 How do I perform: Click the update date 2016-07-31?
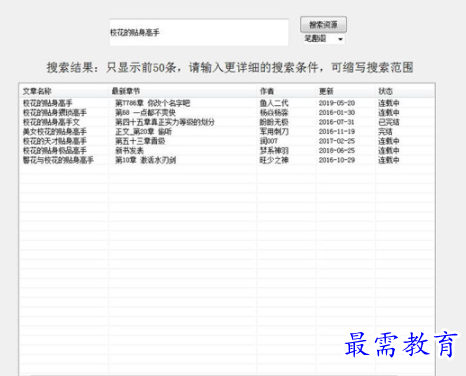[337, 122]
